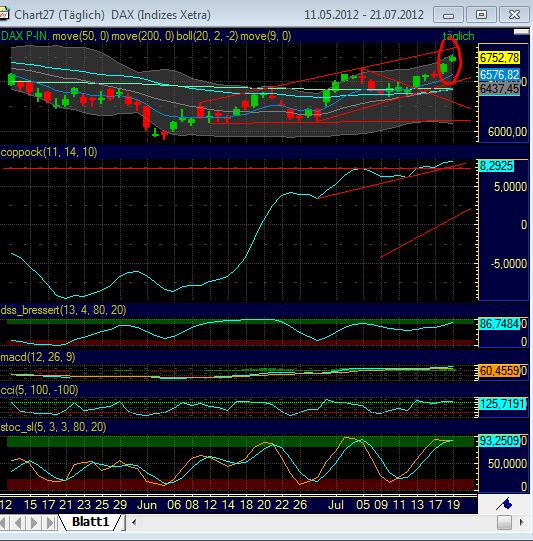Jump to the first sheet tab
The height and width of the screenshot is (541, 533).
click(3, 523)
